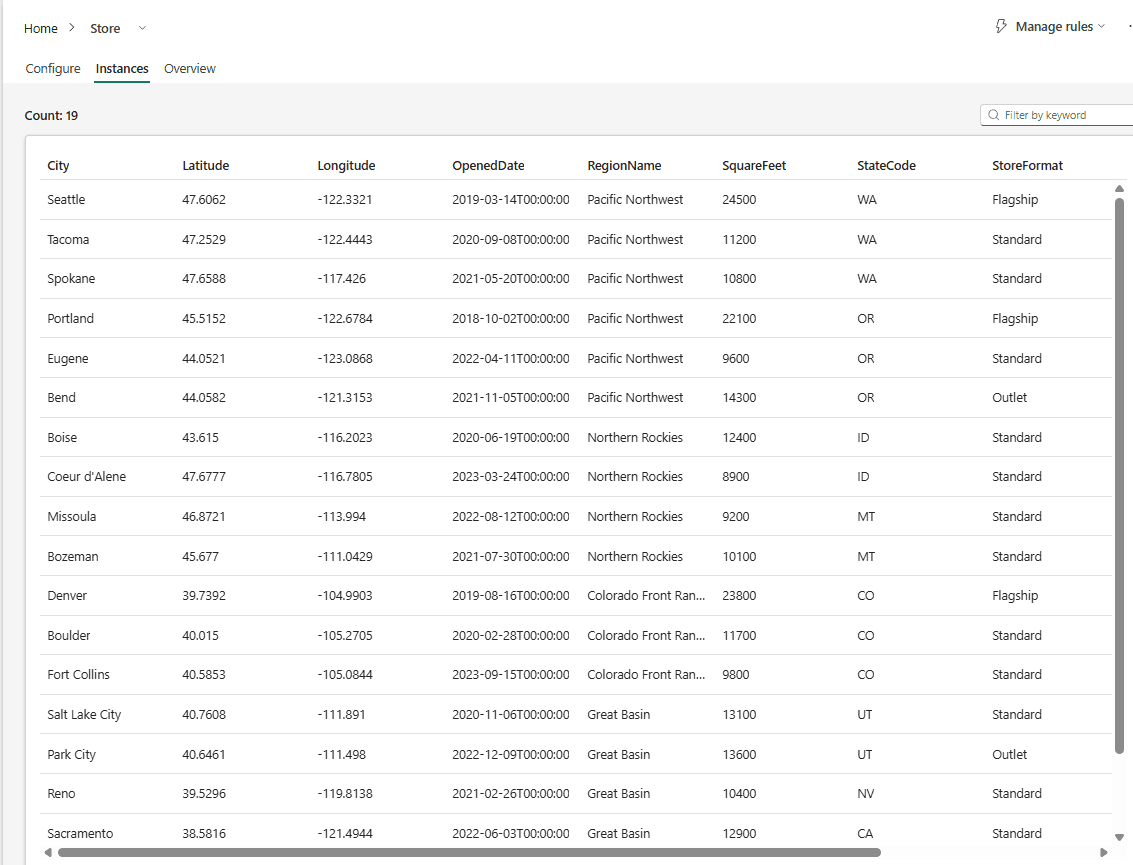The height and width of the screenshot is (865, 1133).
Task: Select the Instances tab
Action: coord(122,69)
